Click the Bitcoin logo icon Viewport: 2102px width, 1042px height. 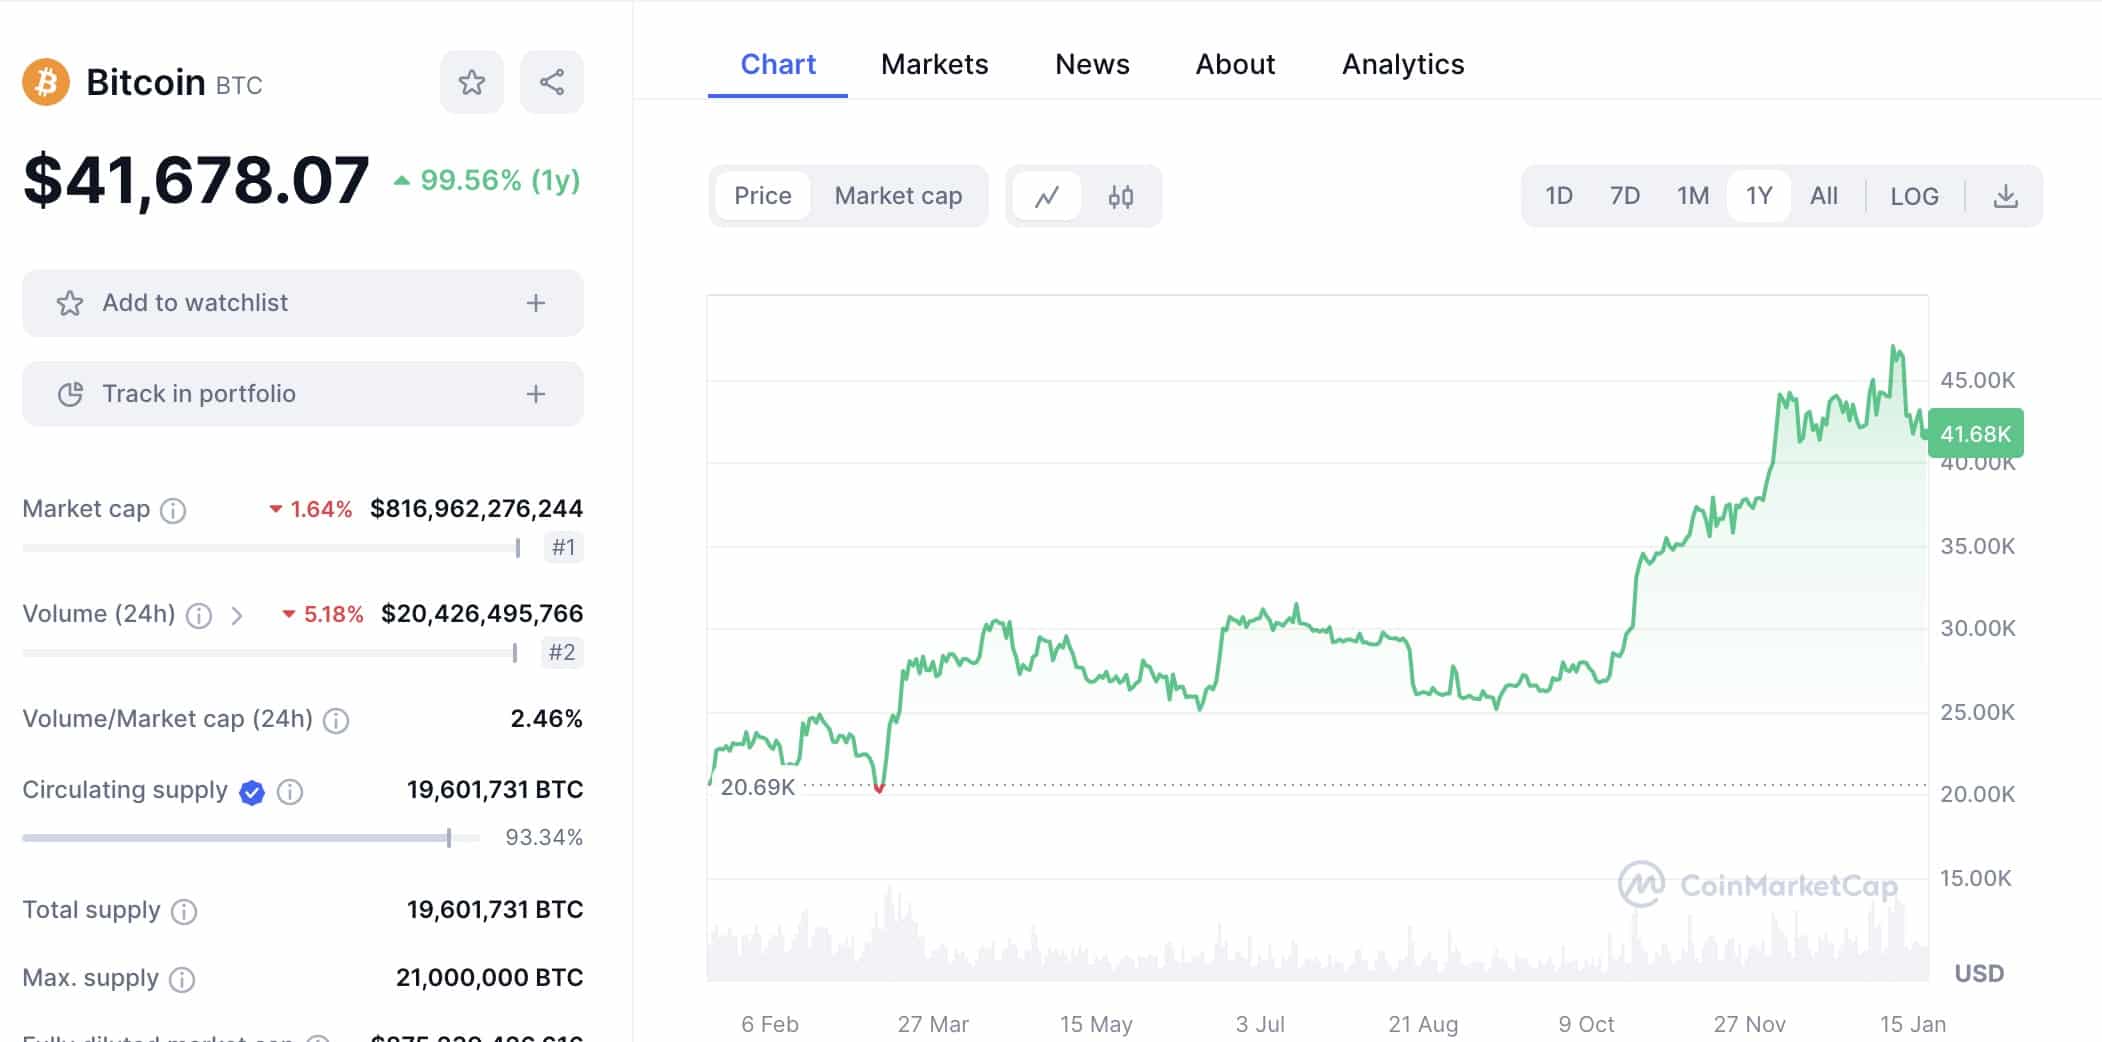pos(46,82)
